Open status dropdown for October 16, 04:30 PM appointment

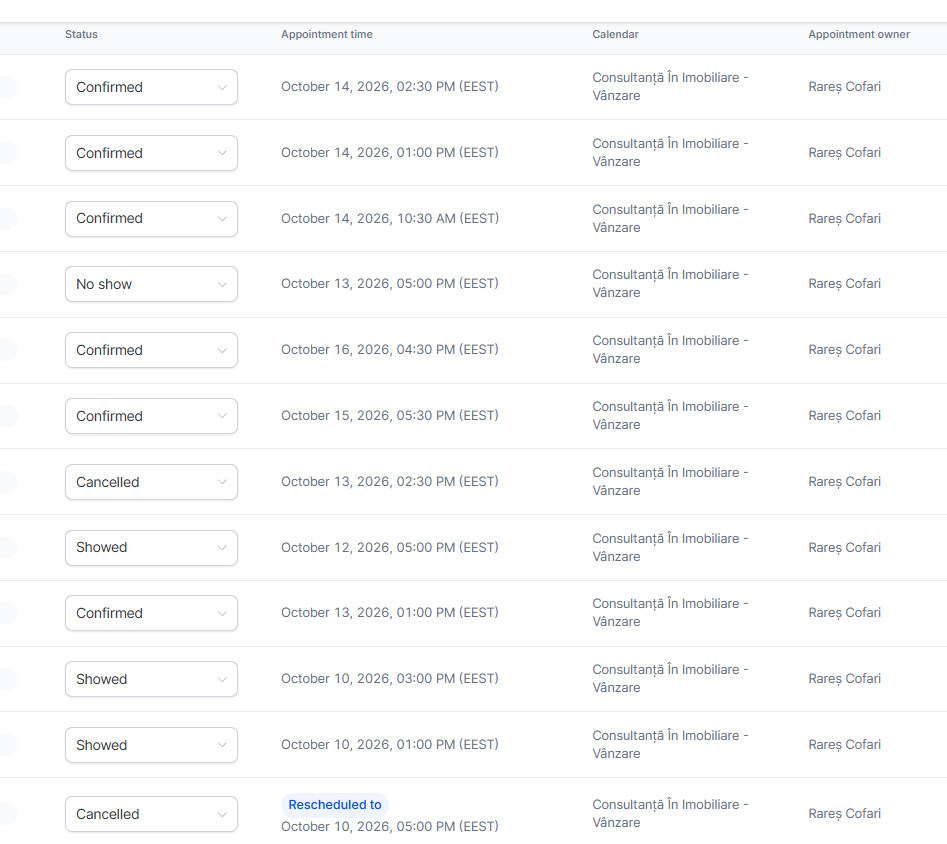[151, 350]
